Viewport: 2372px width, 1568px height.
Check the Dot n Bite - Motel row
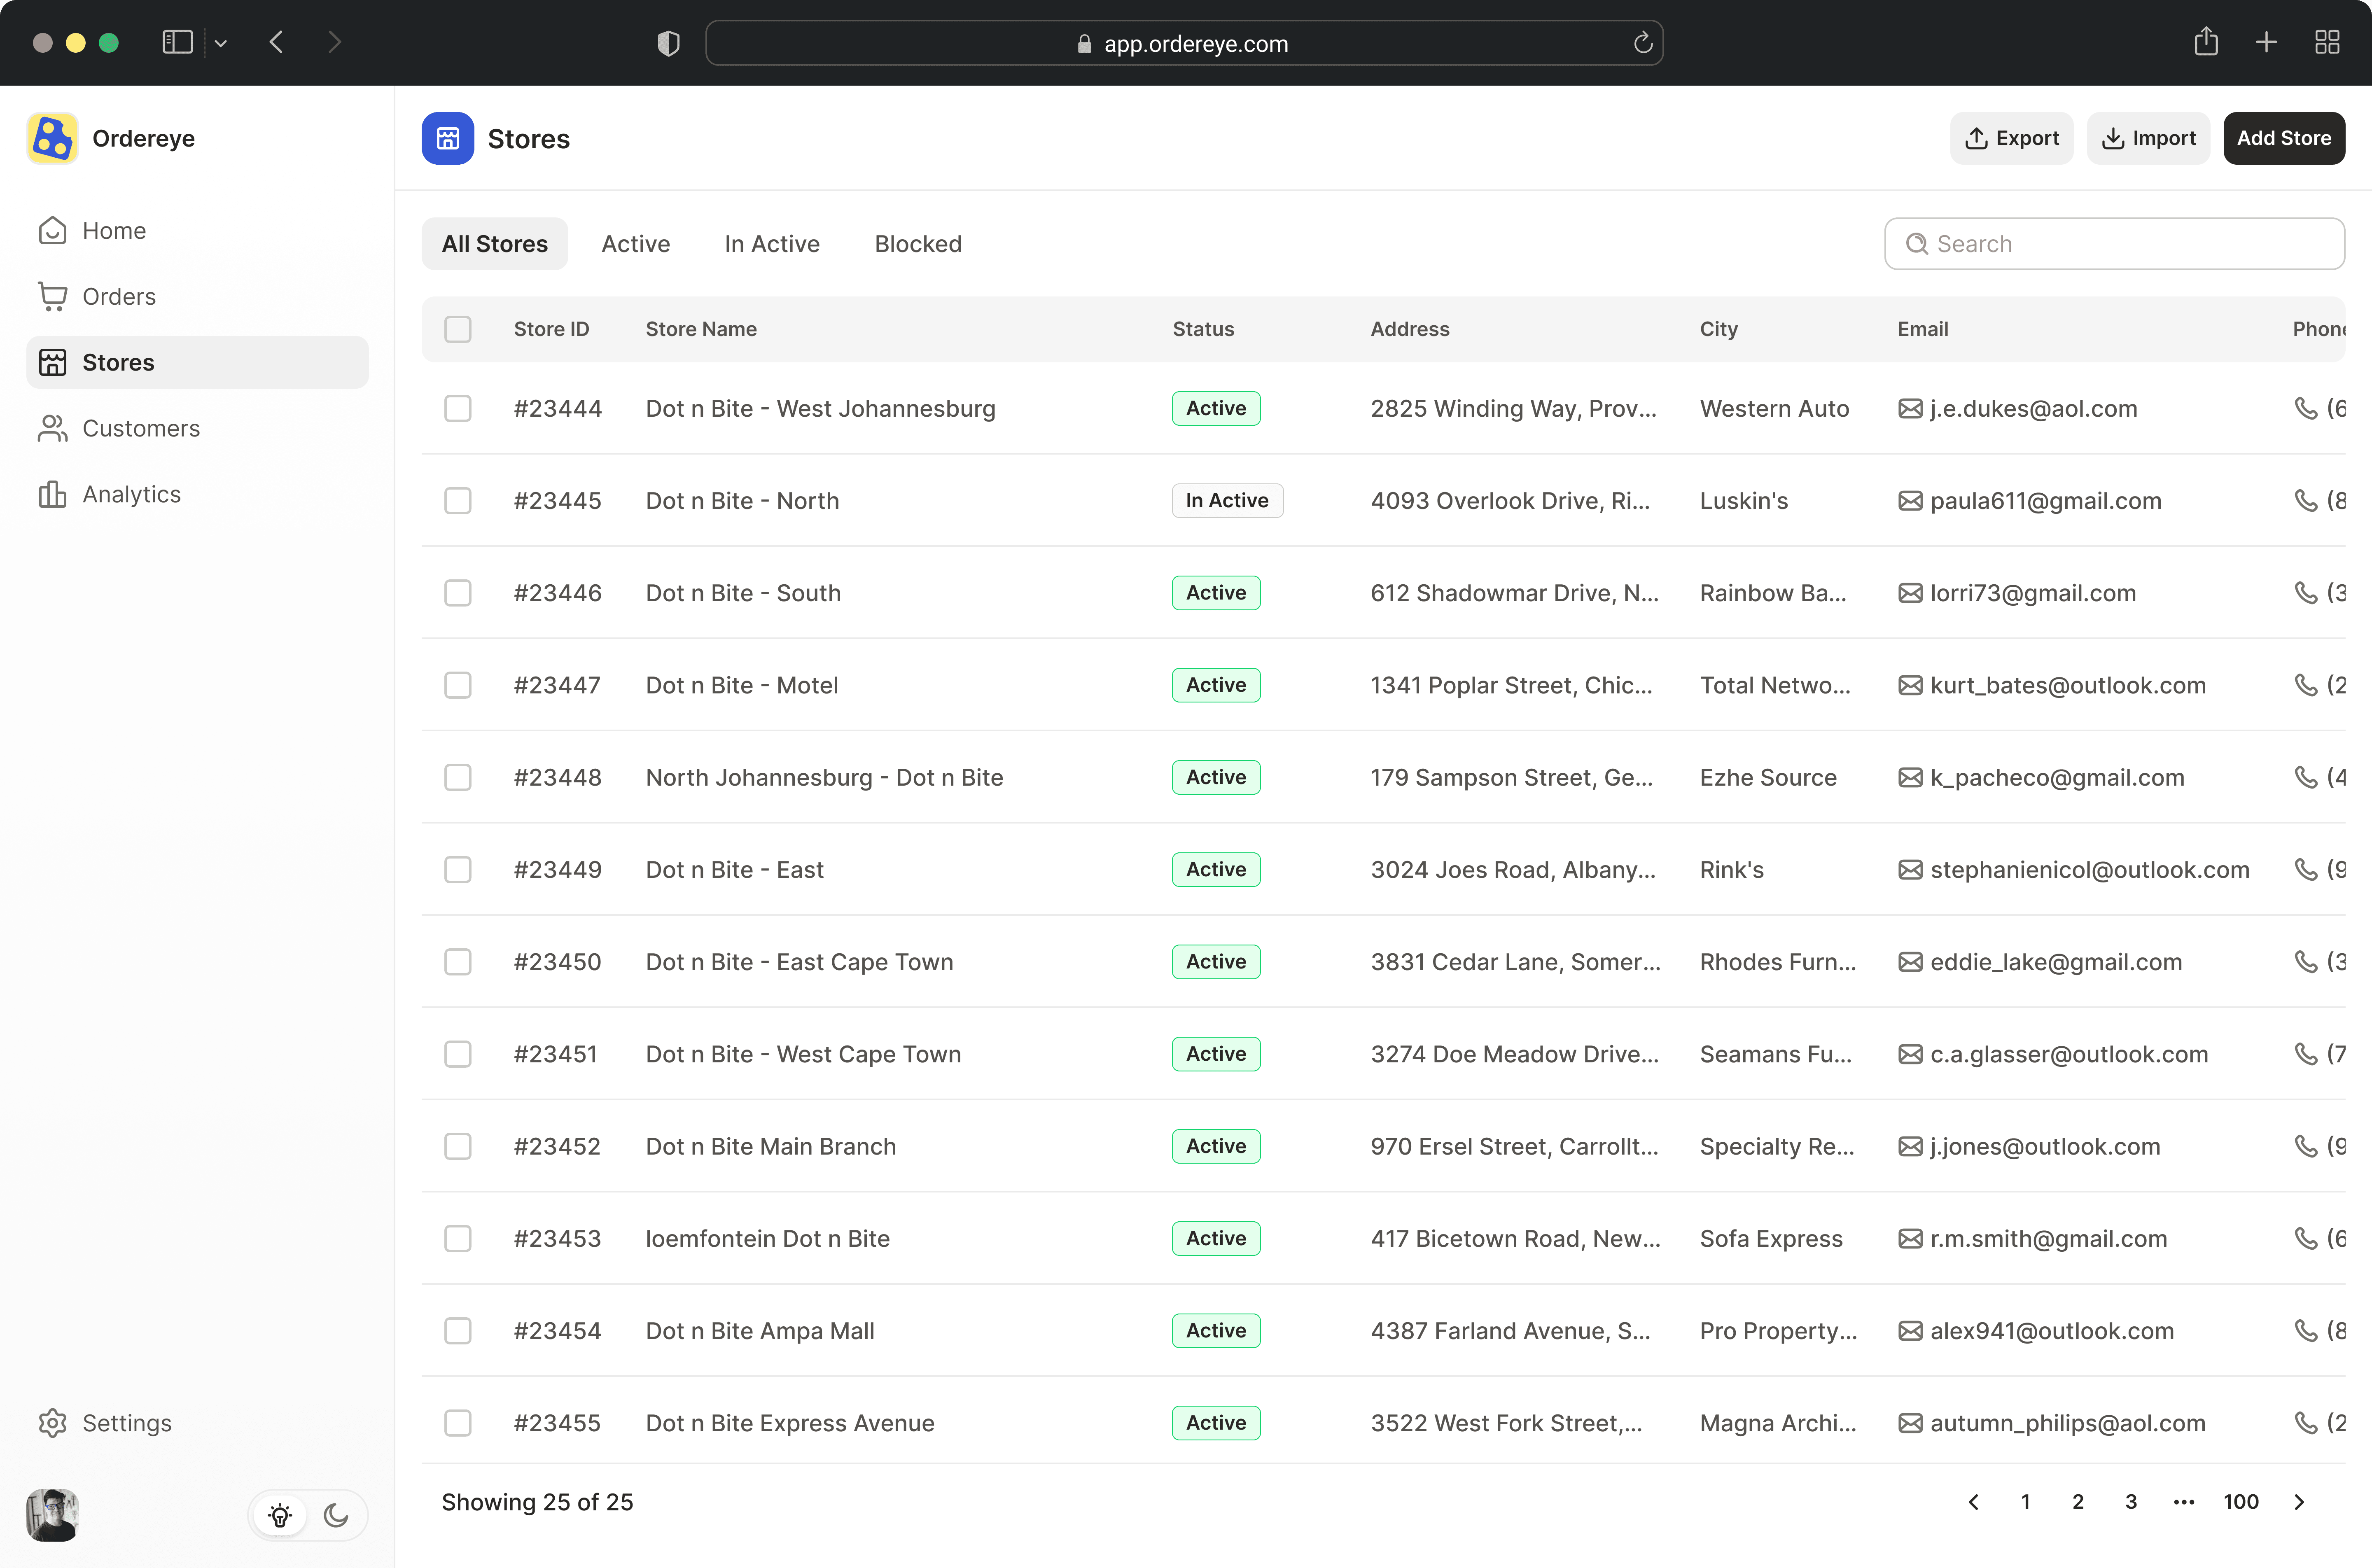458,685
